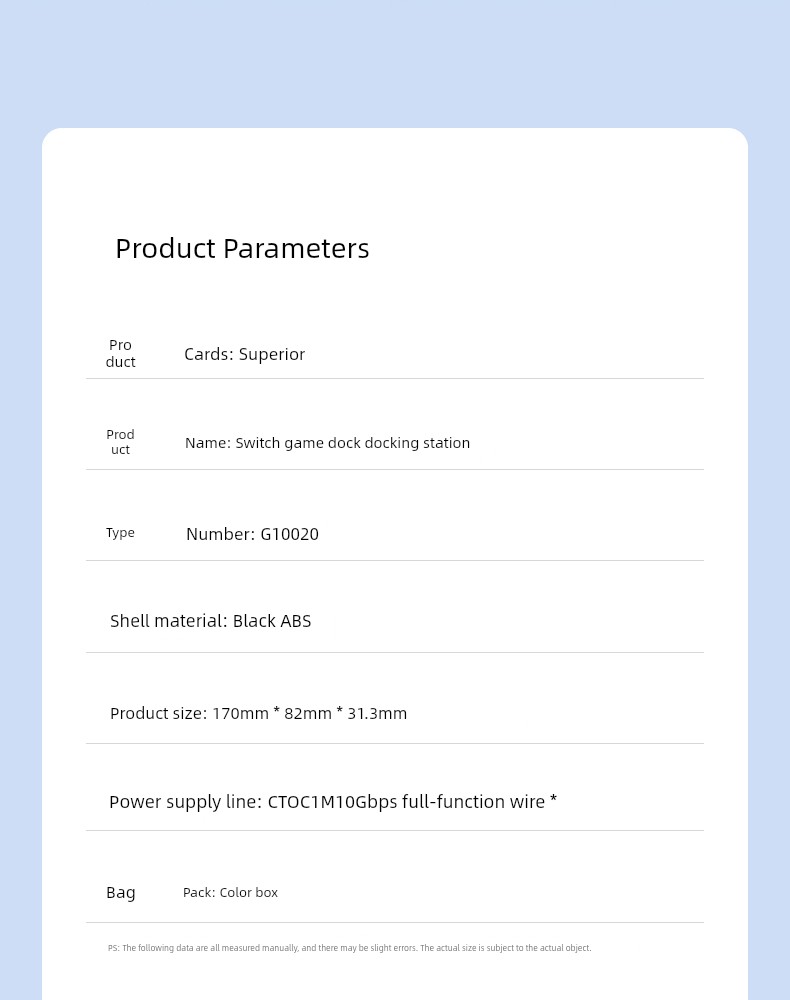The height and width of the screenshot is (1000, 790).
Task: Click the "31.3mm" dimension value
Action: (377, 714)
